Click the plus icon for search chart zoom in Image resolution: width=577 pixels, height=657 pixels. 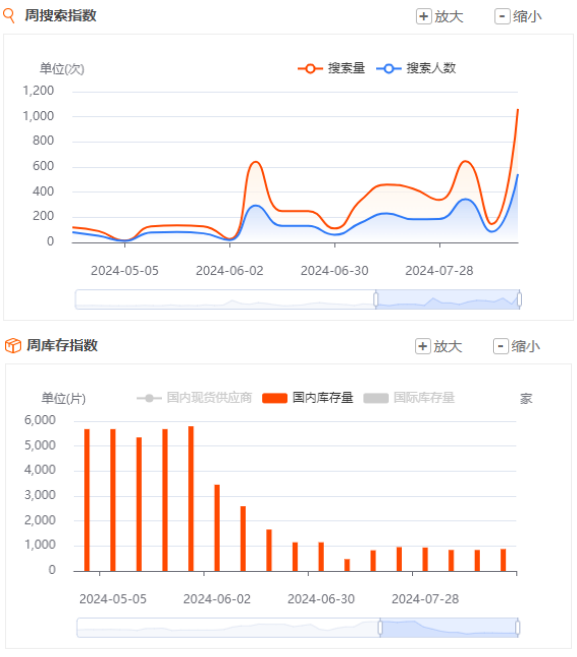423,16
